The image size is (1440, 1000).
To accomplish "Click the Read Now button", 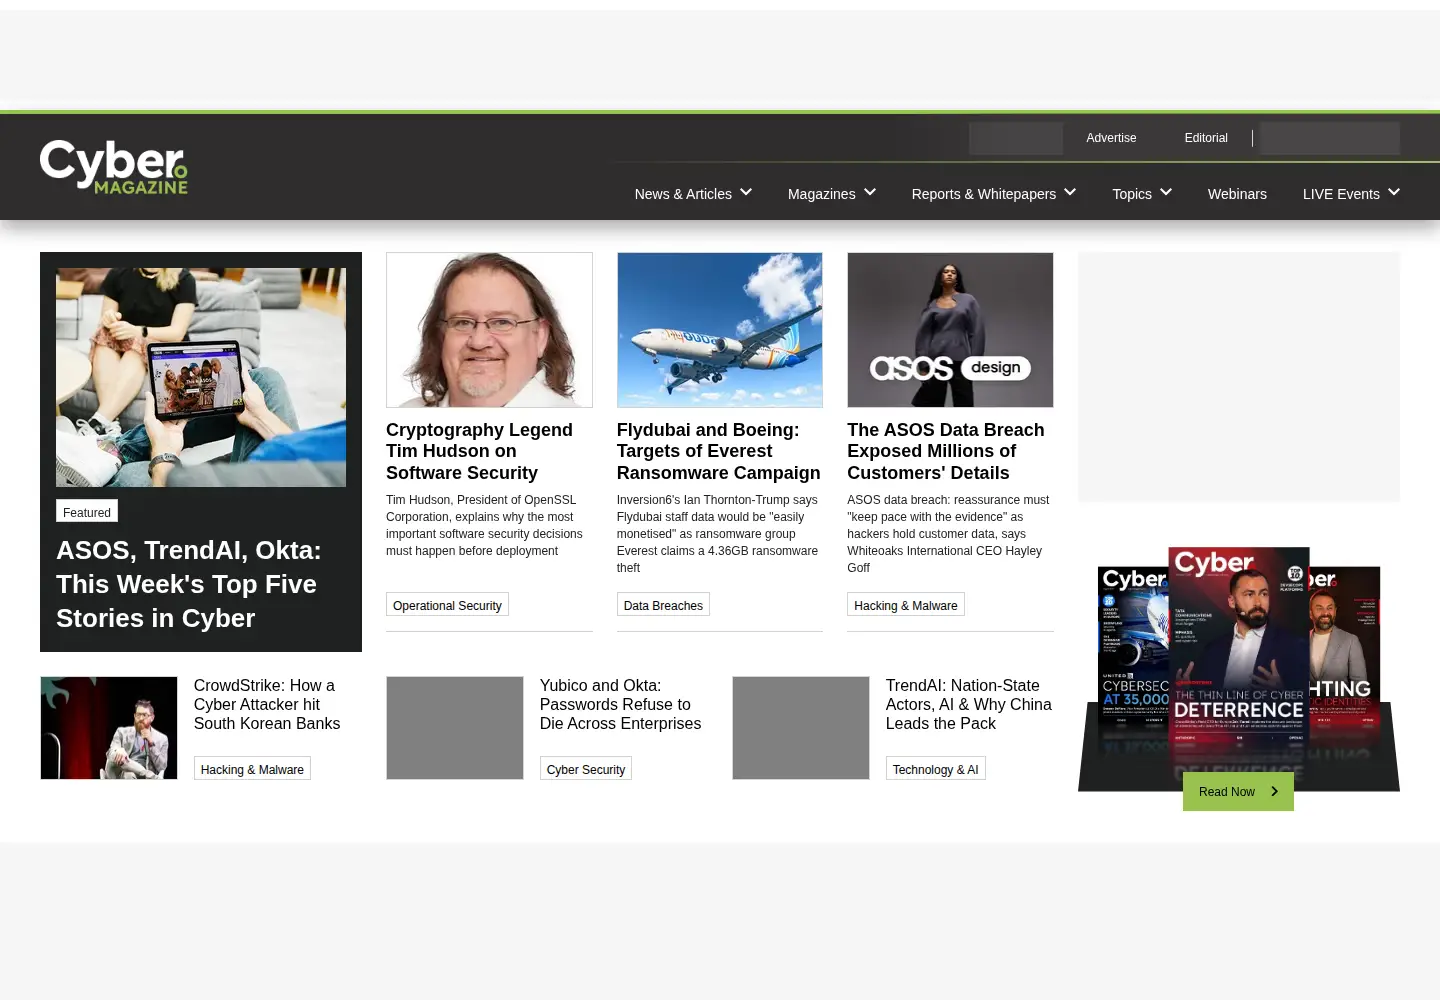I will 1238,791.
